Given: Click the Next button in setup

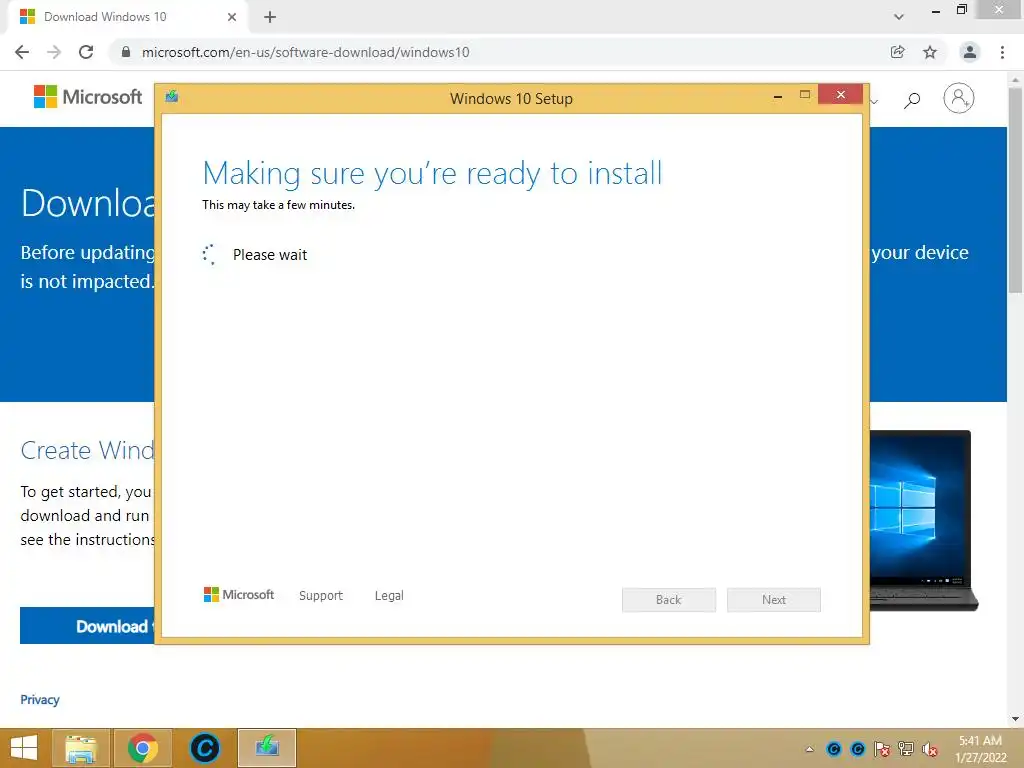Looking at the screenshot, I should 774,600.
